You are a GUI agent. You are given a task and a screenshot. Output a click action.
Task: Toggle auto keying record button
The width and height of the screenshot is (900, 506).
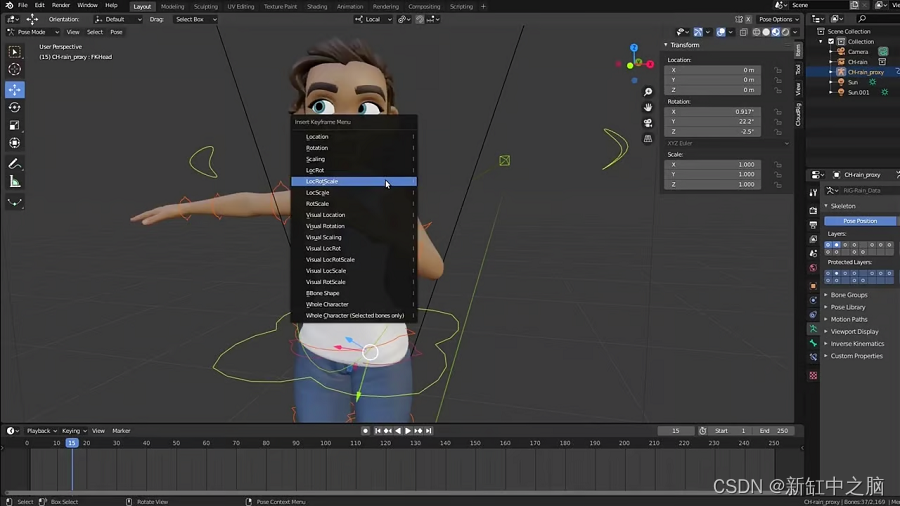tap(365, 431)
